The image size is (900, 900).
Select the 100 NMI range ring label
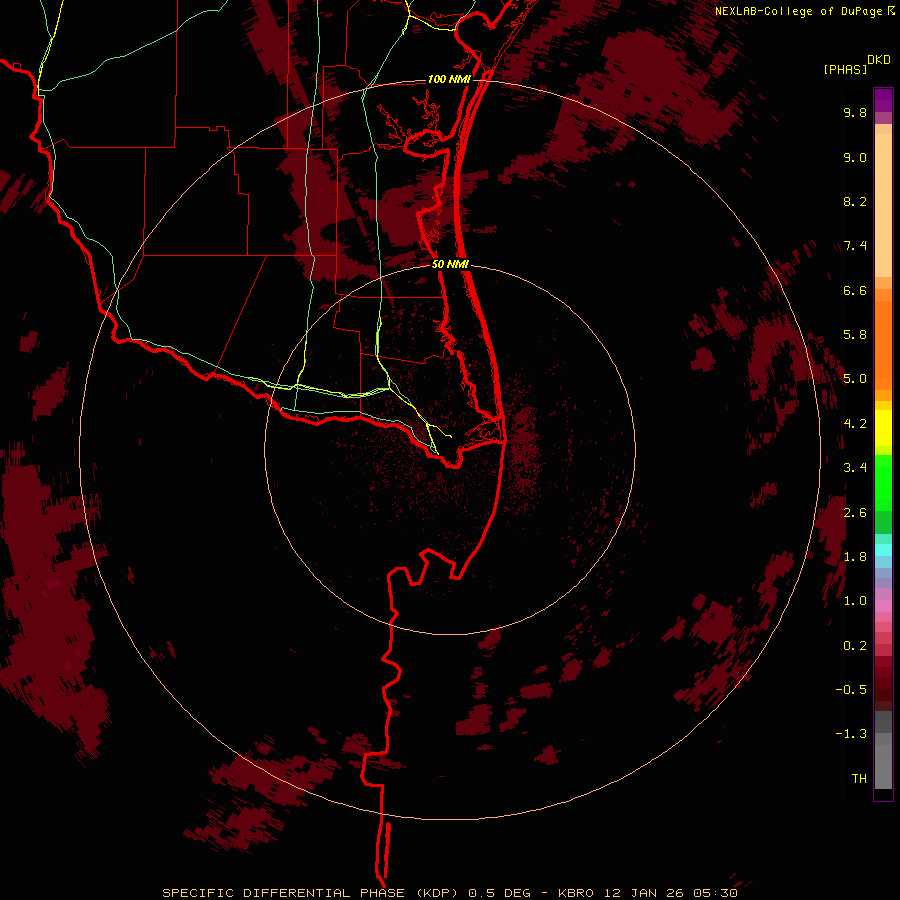[x=448, y=79]
